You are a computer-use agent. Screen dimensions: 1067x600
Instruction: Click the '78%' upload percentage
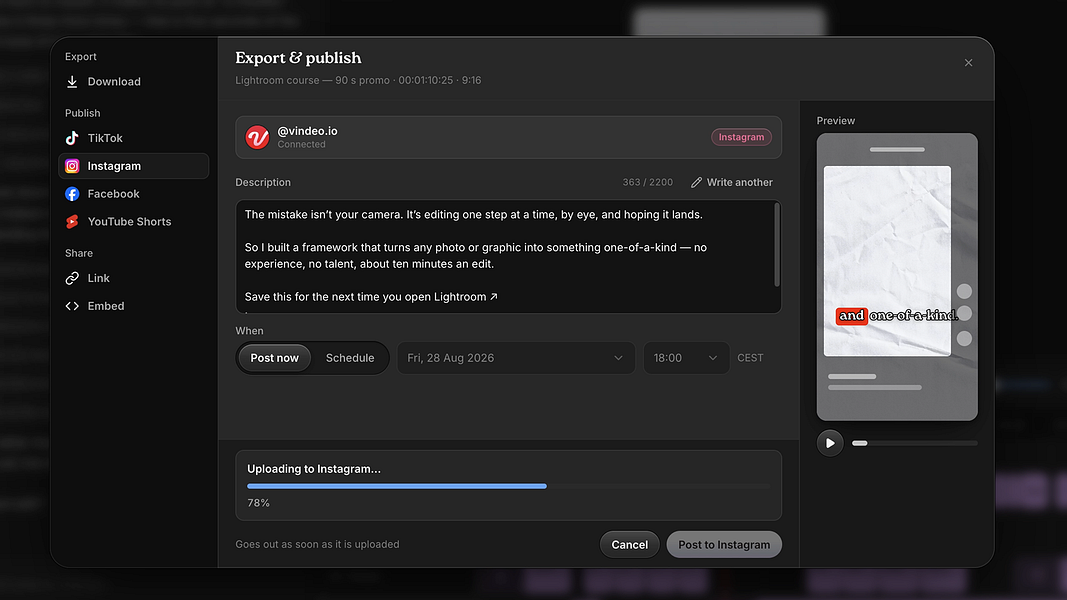point(258,503)
